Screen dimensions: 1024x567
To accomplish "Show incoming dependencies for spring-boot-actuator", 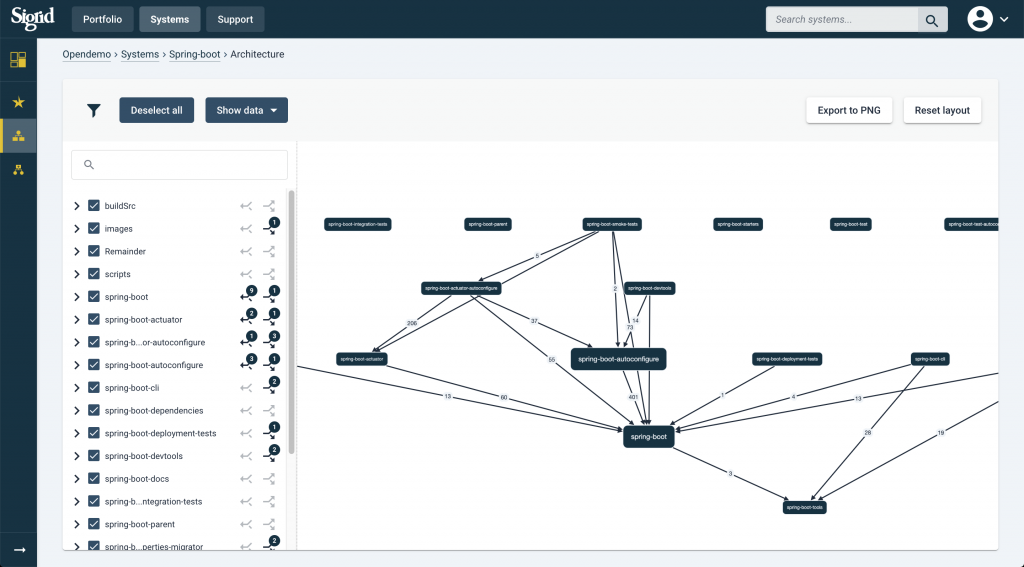I will pos(248,318).
